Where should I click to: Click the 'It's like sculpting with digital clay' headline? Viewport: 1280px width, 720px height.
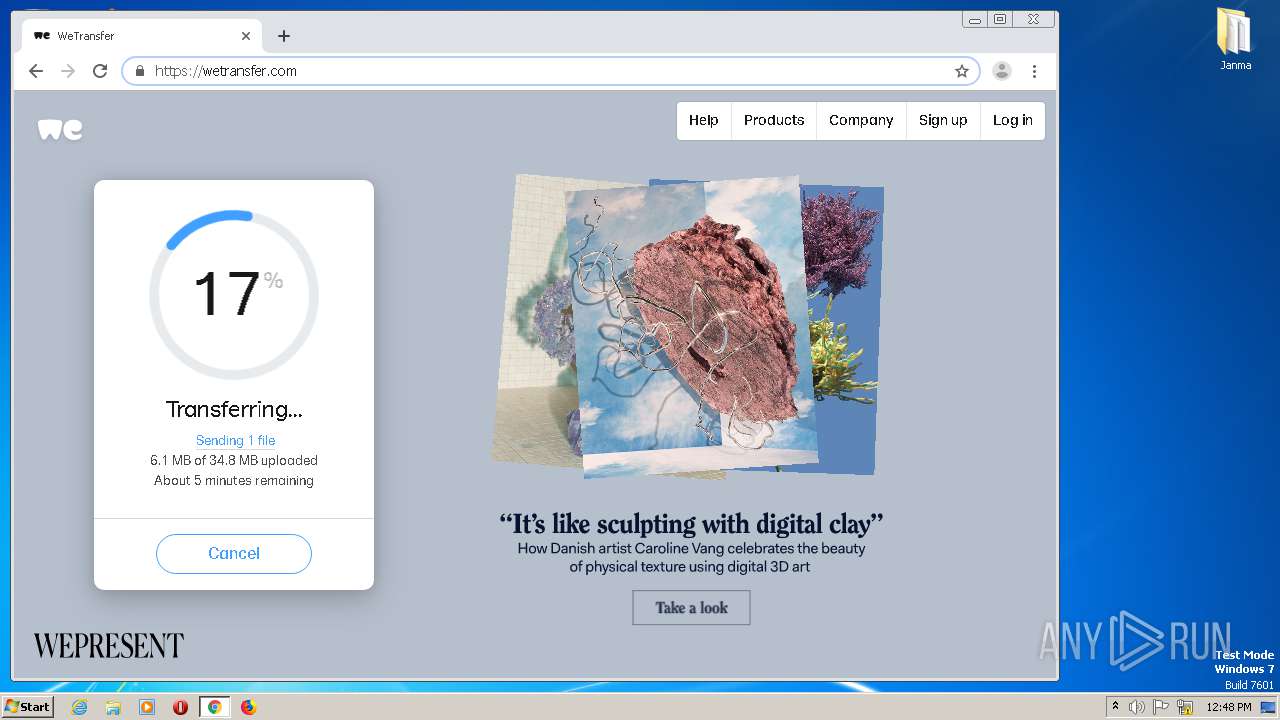(691, 523)
